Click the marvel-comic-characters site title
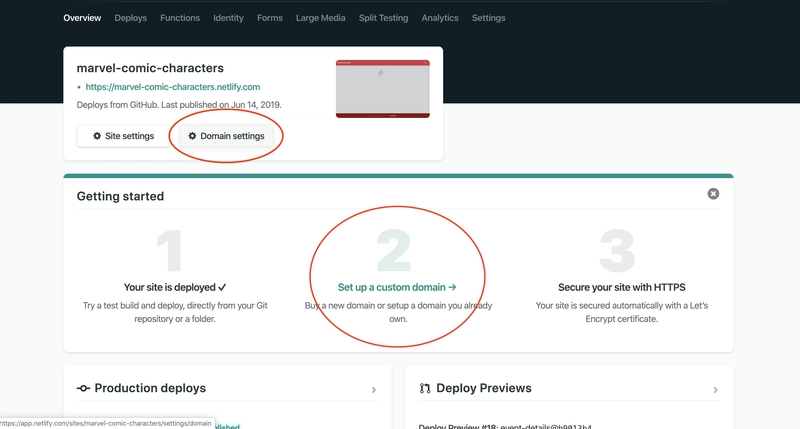 click(150, 68)
